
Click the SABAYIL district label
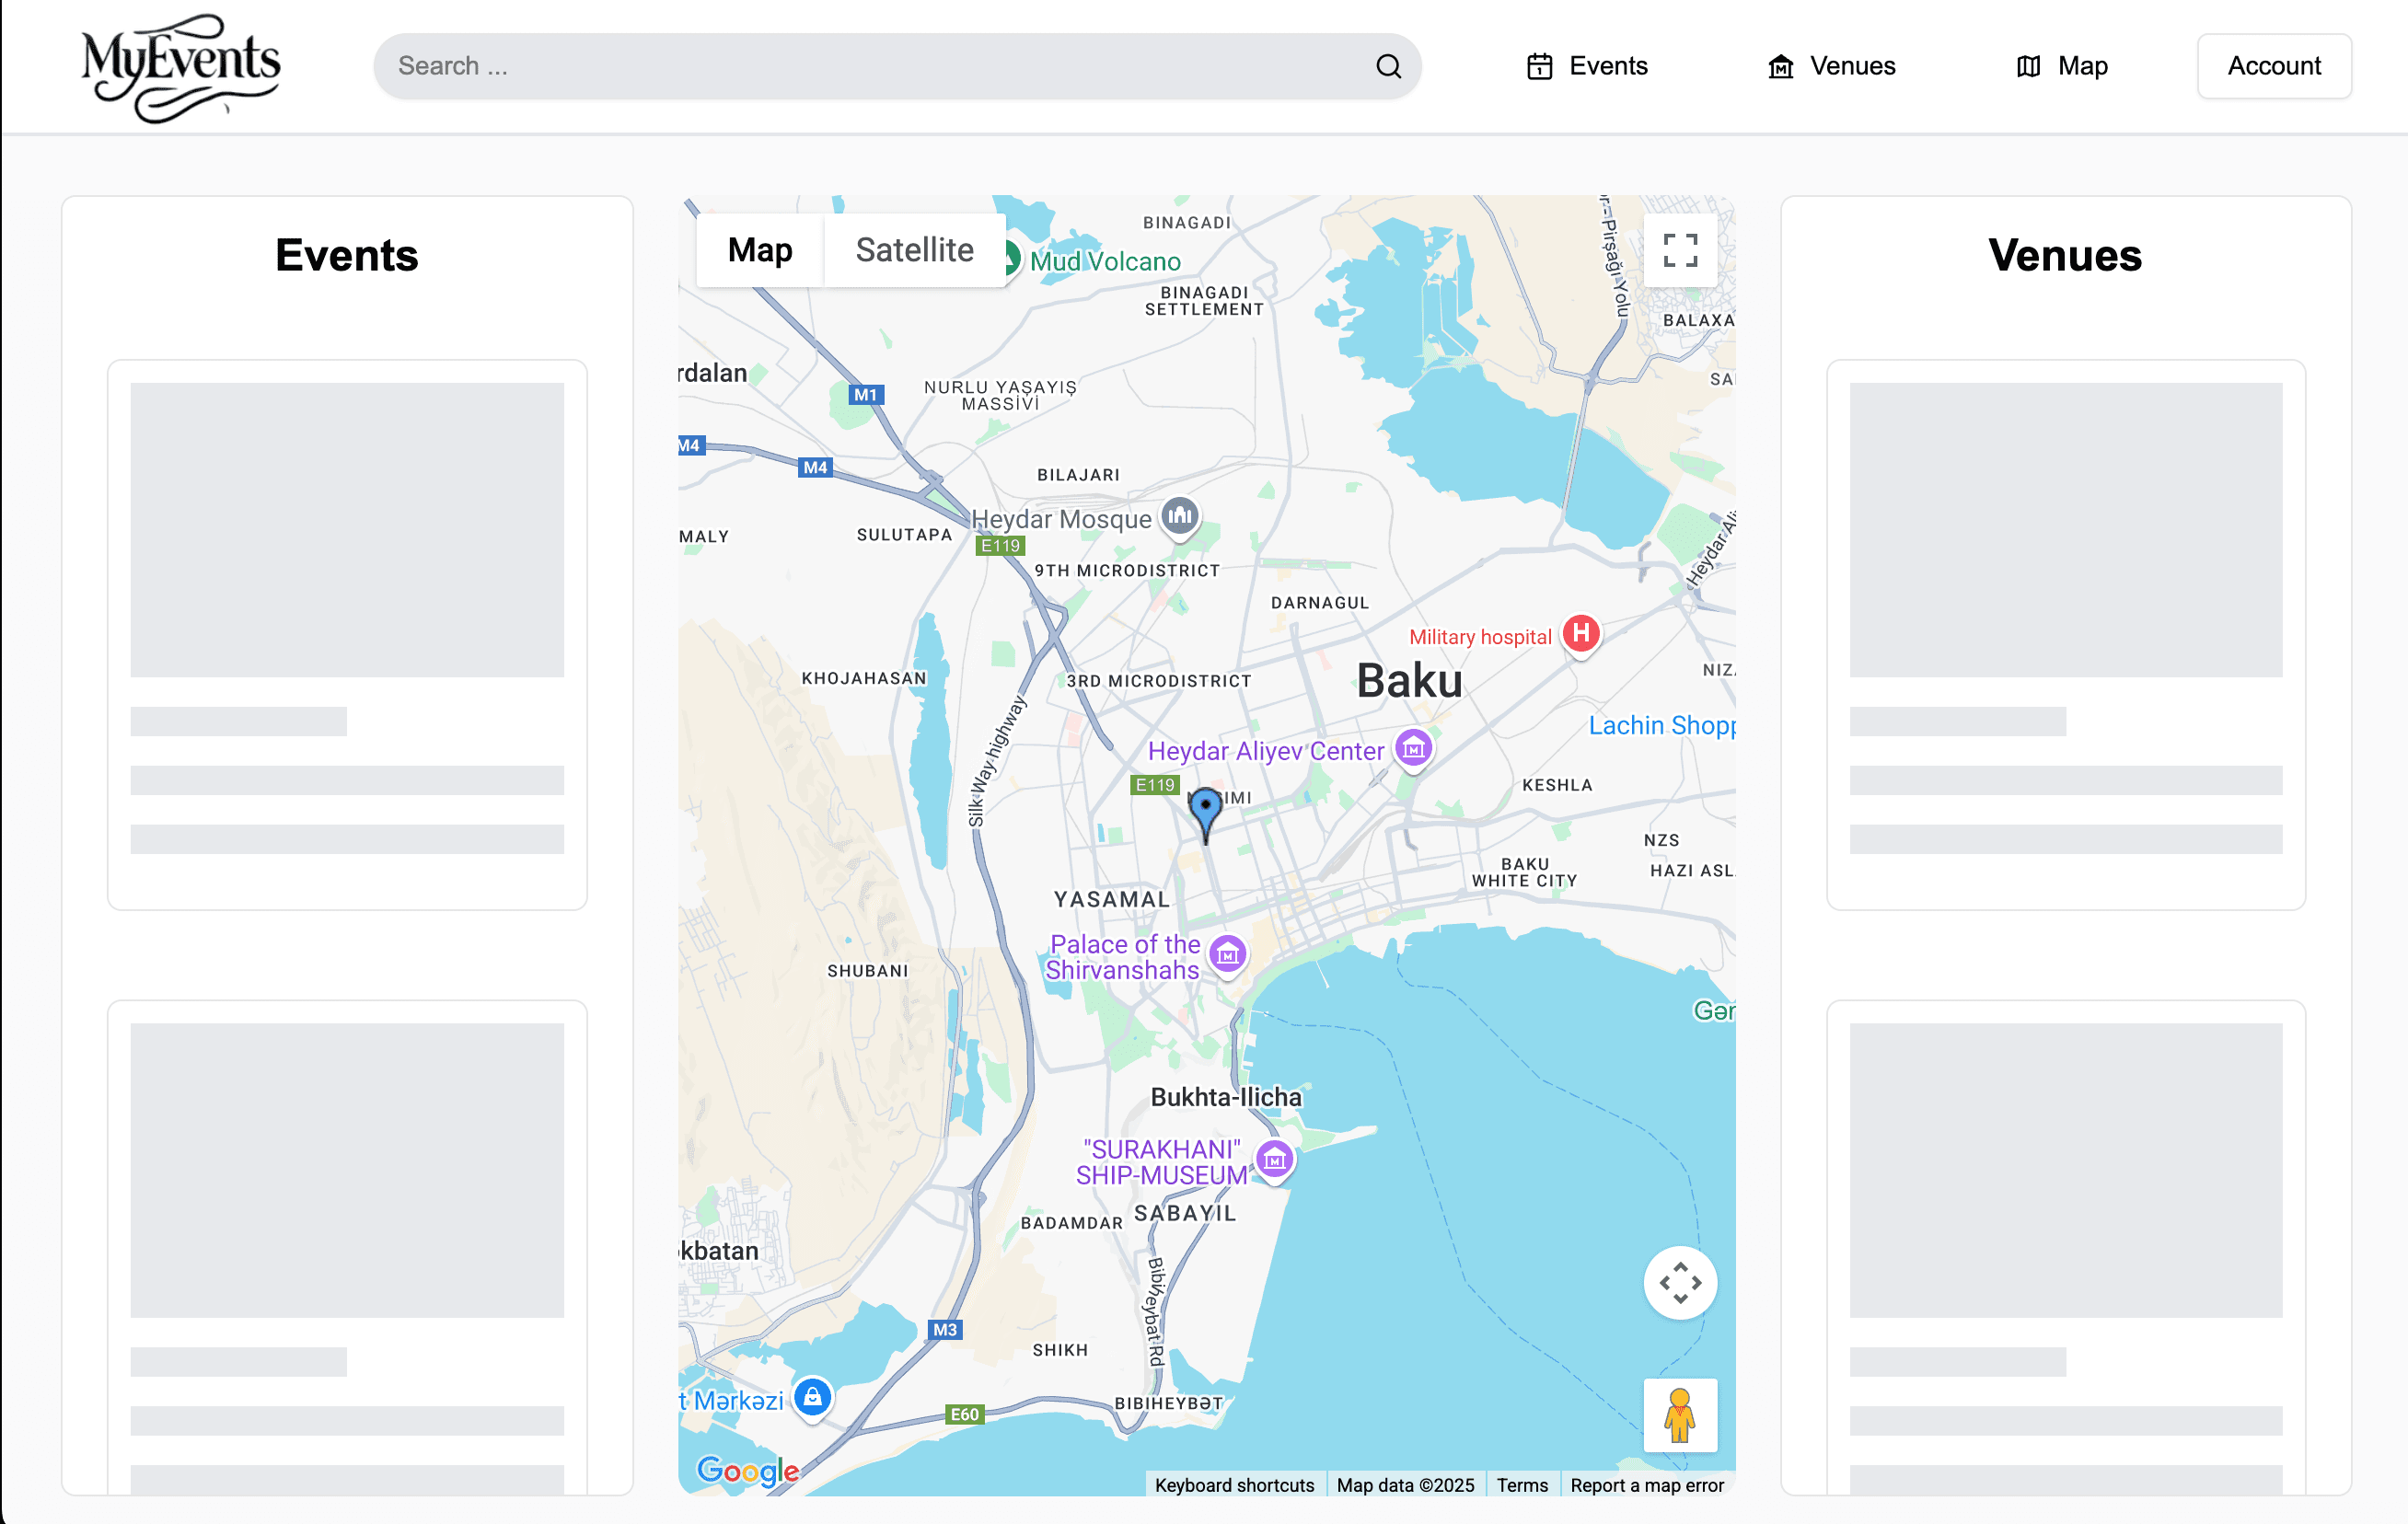click(x=1185, y=1213)
